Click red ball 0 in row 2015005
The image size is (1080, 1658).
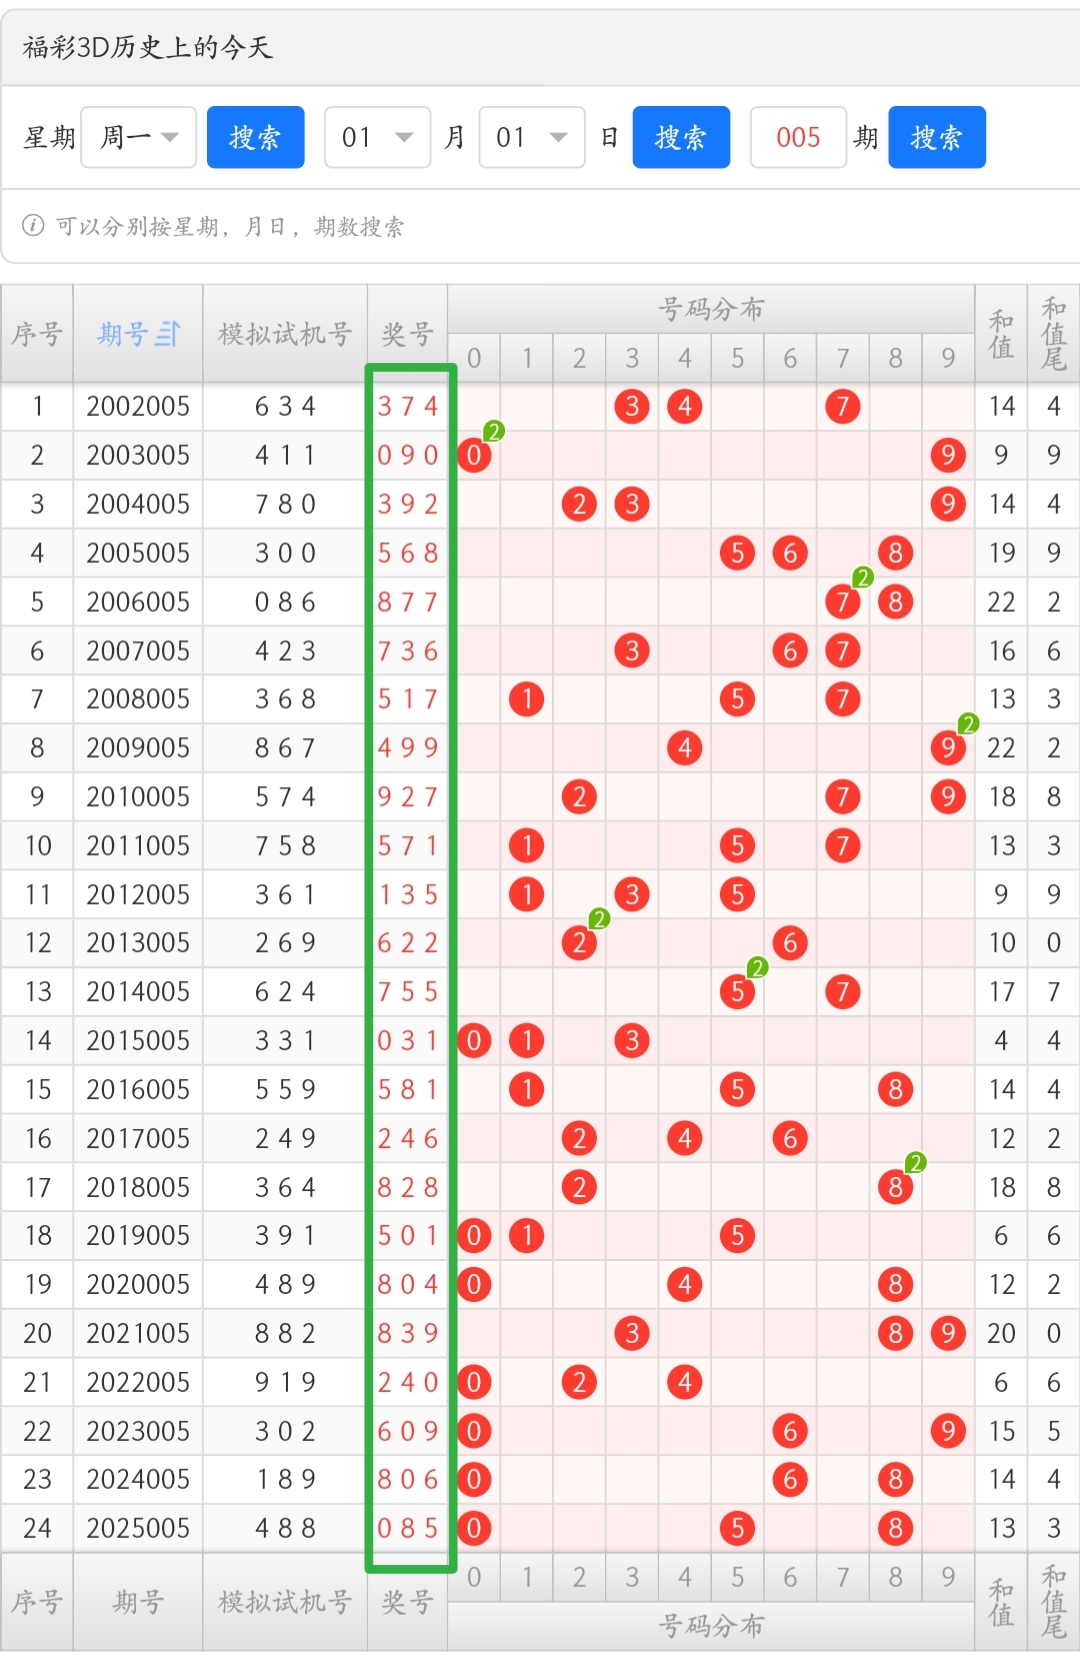(x=474, y=1041)
